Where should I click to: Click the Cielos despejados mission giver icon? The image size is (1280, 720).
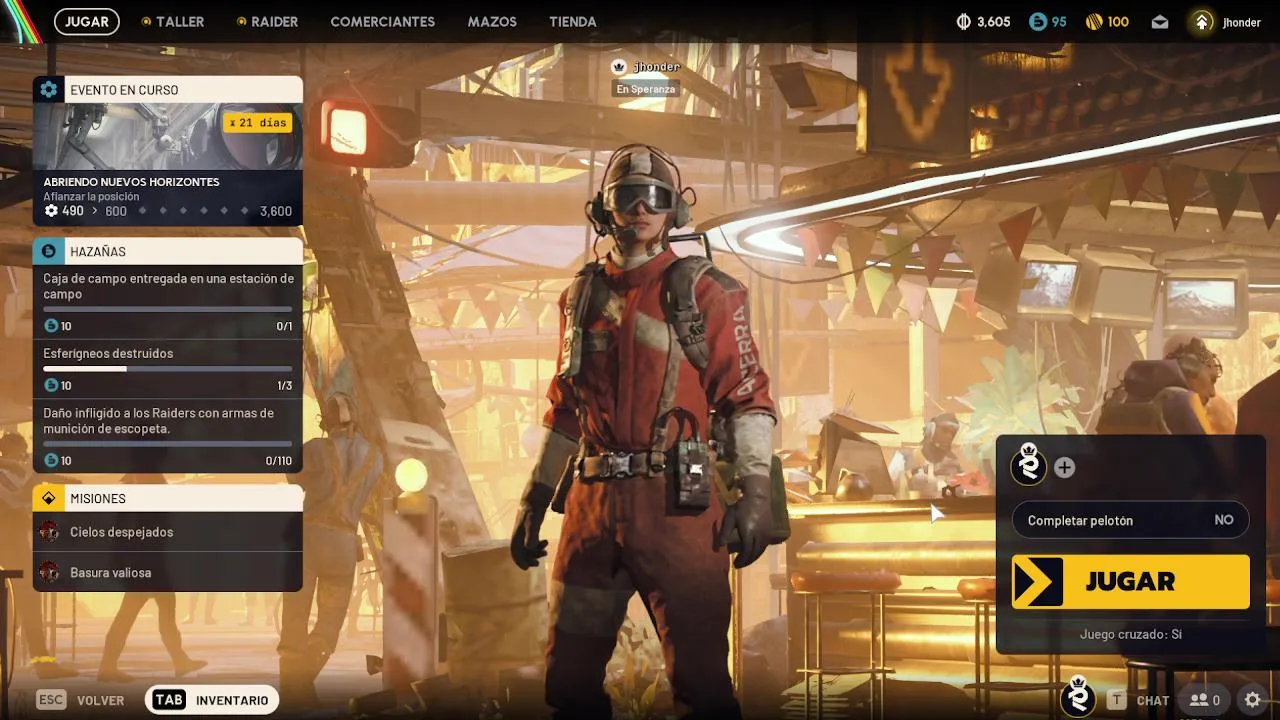[49, 532]
